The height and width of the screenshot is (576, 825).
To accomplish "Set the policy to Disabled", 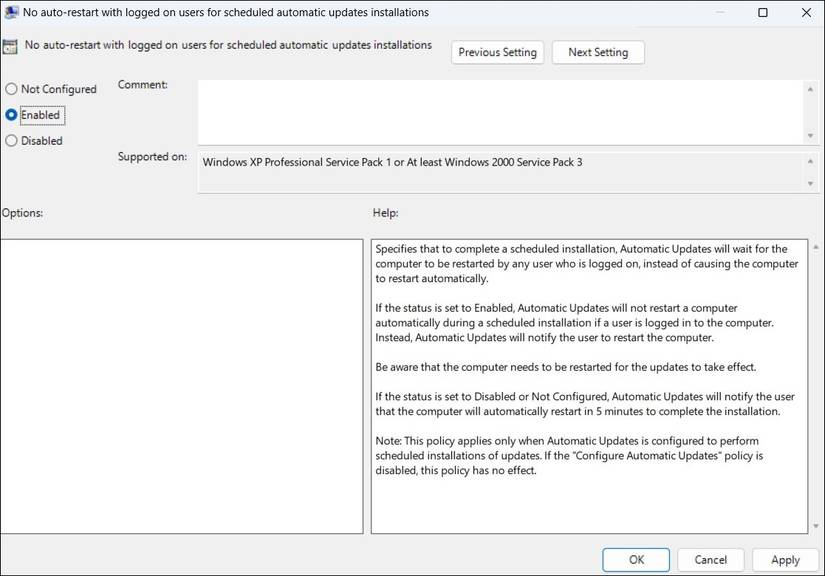I will coord(12,141).
